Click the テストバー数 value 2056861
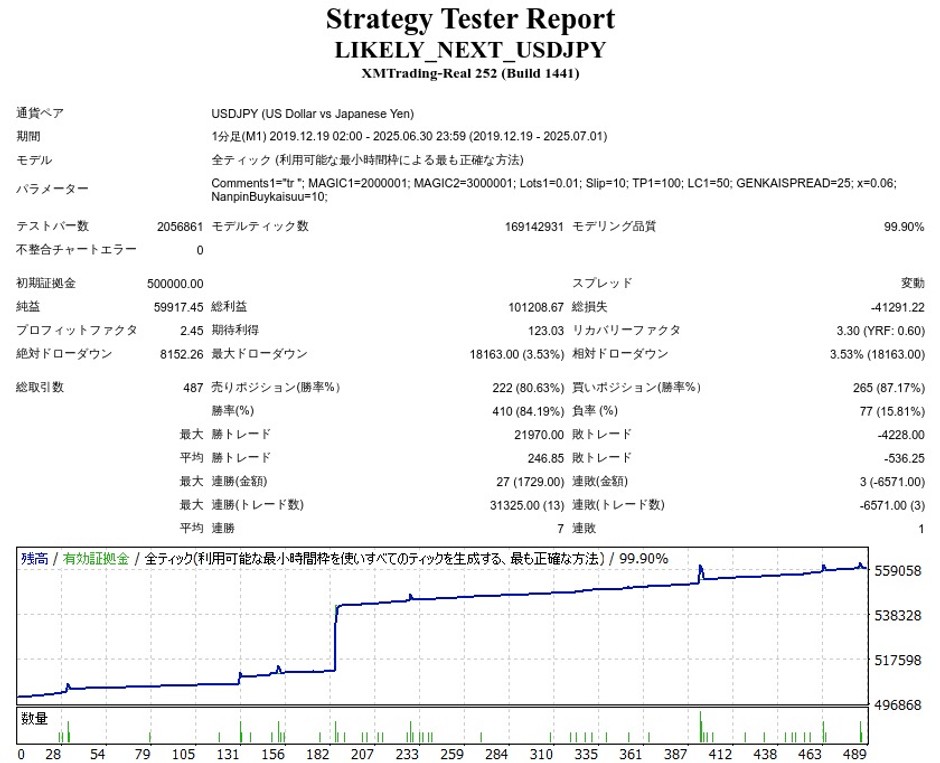Screen dimensions: 940x763 click(180, 227)
